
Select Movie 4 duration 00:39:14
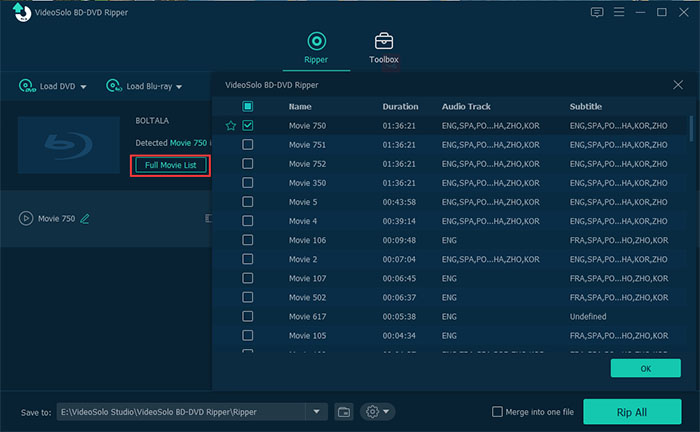pyautogui.click(x=399, y=221)
